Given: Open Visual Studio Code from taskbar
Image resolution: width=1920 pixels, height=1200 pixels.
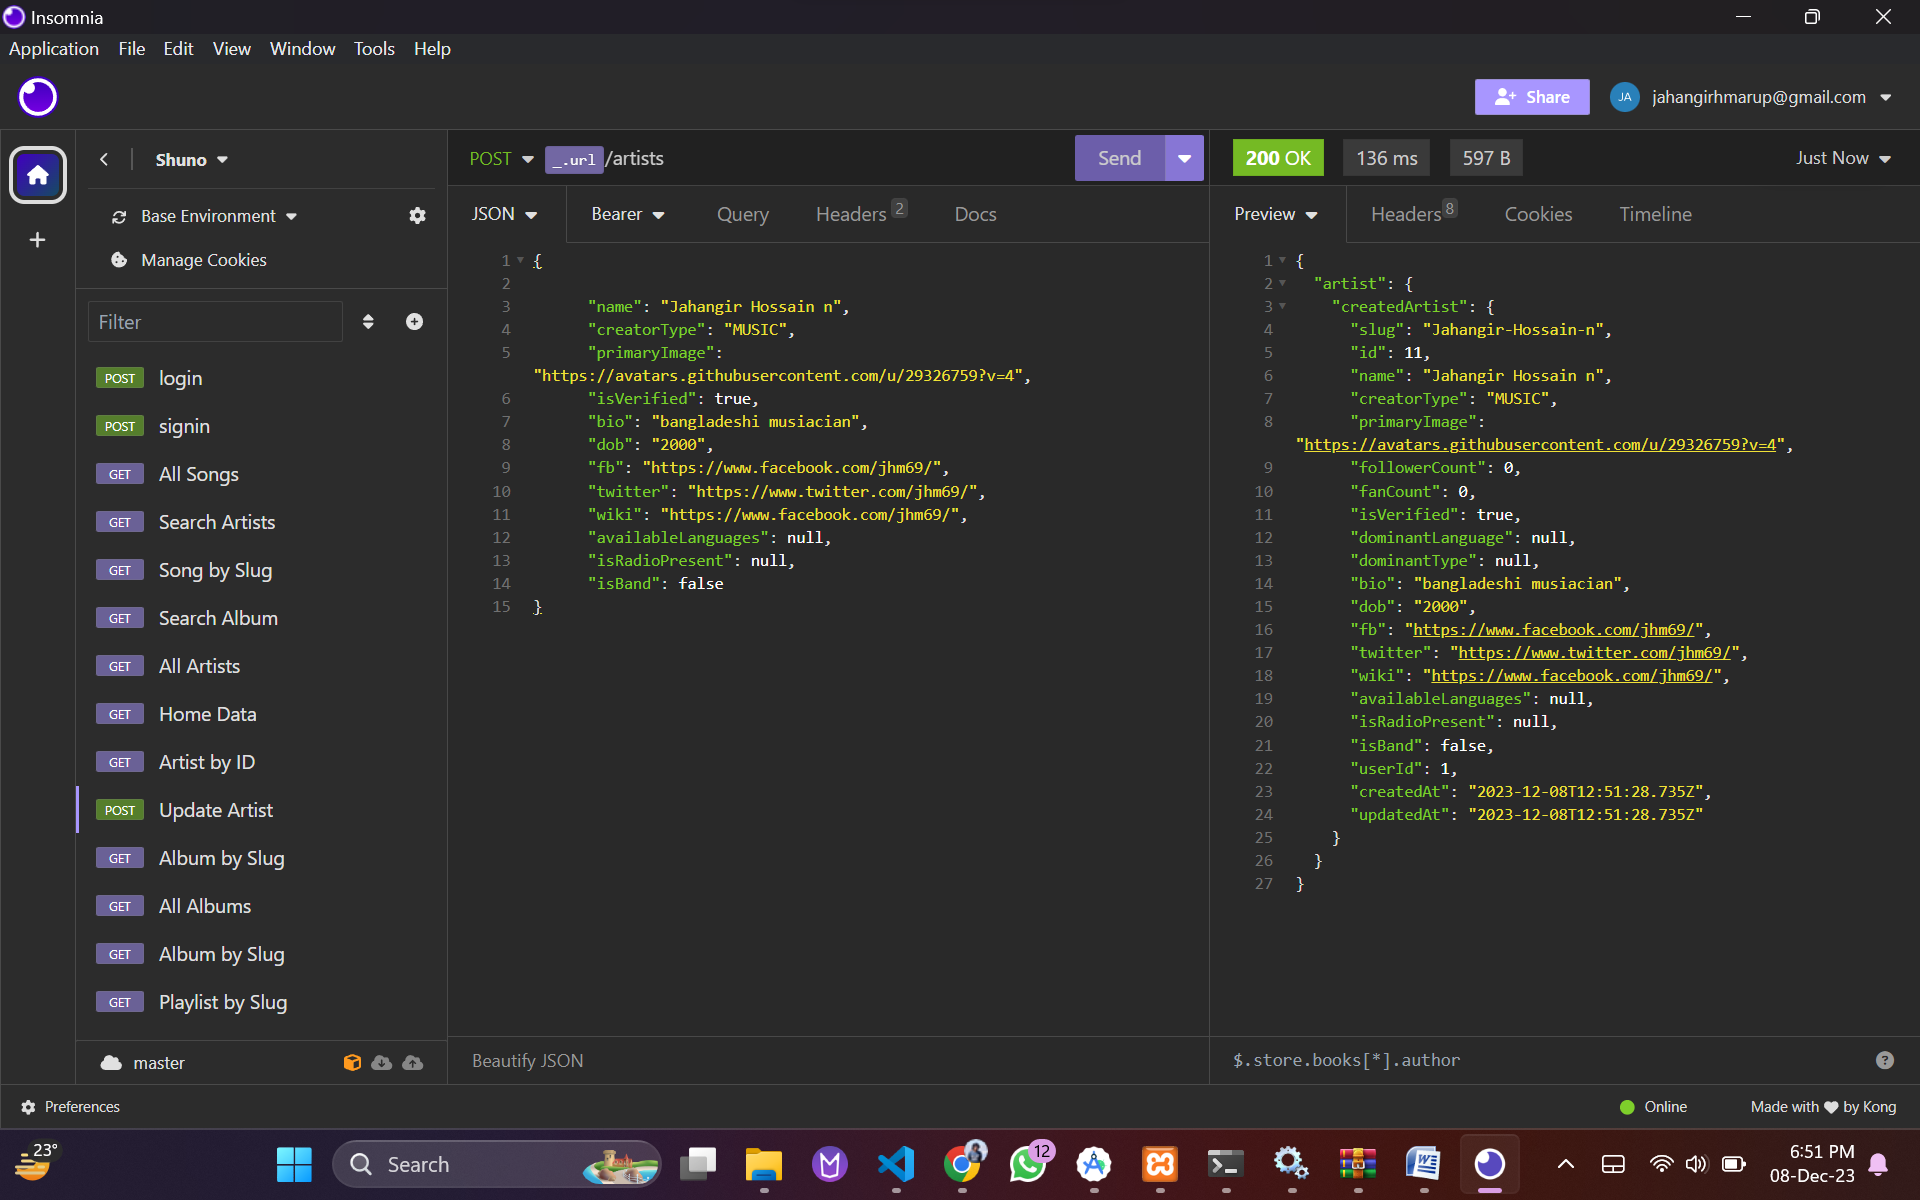Looking at the screenshot, I should pos(896,1164).
